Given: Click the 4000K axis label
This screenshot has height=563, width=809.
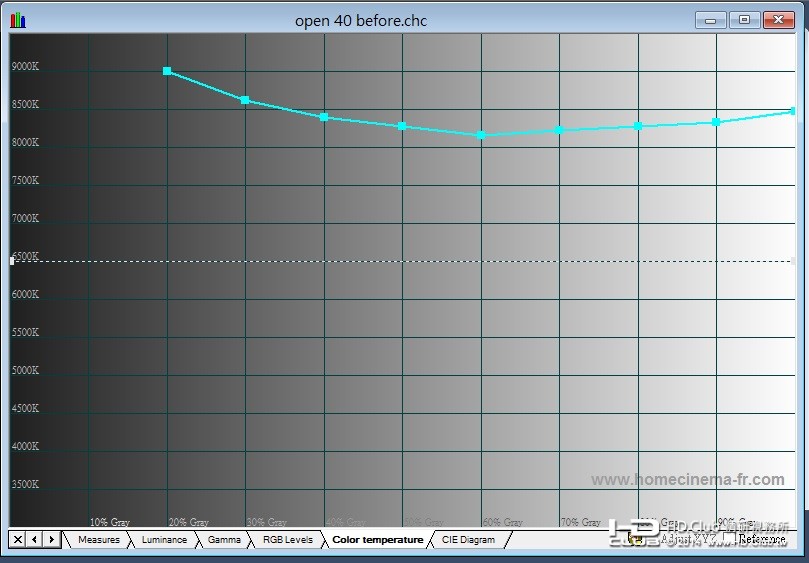Looking at the screenshot, I should tap(25, 446).
